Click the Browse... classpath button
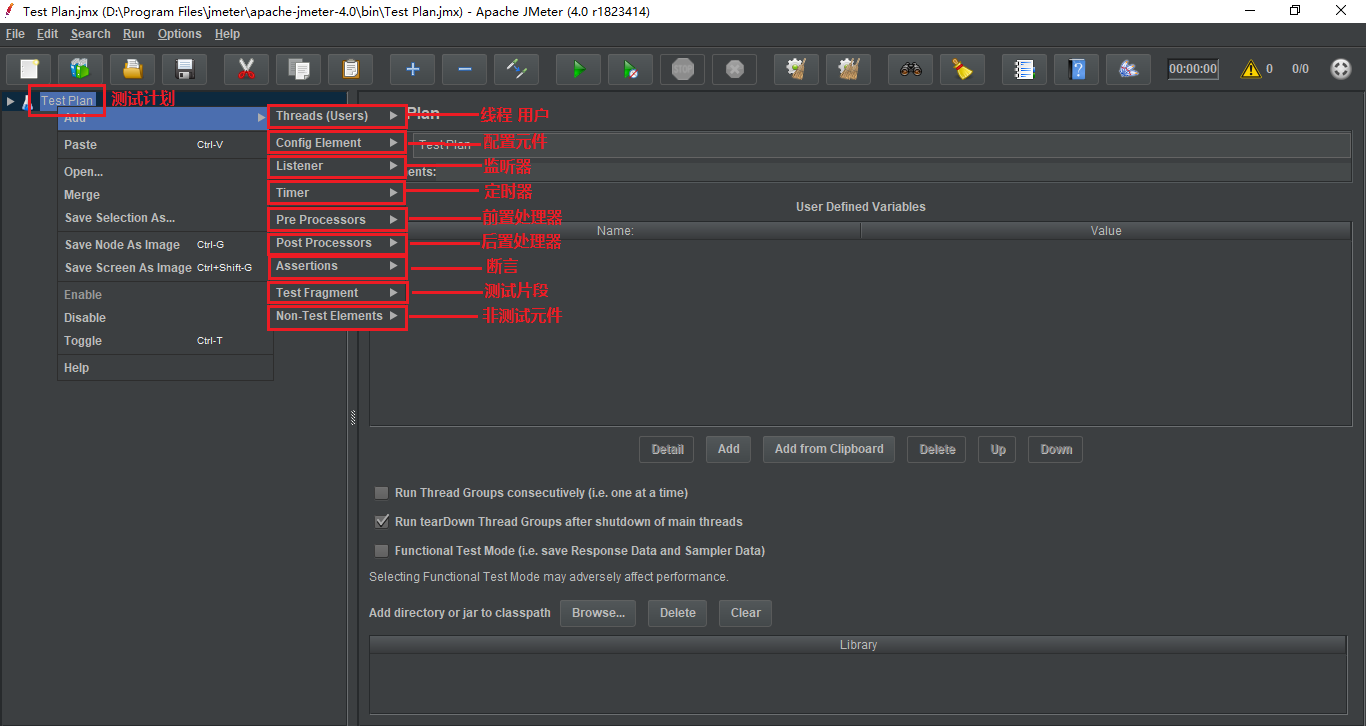Screen dimensions: 1366x726 (x=598, y=613)
